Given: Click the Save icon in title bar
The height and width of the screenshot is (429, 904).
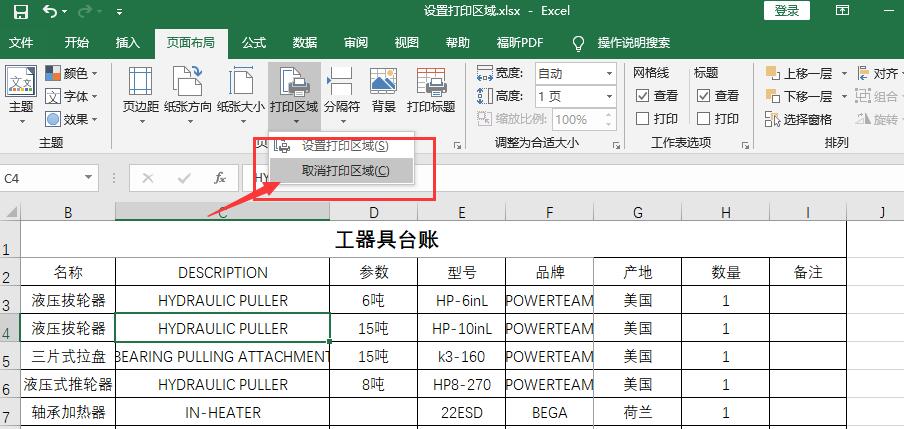Looking at the screenshot, I should (x=21, y=12).
